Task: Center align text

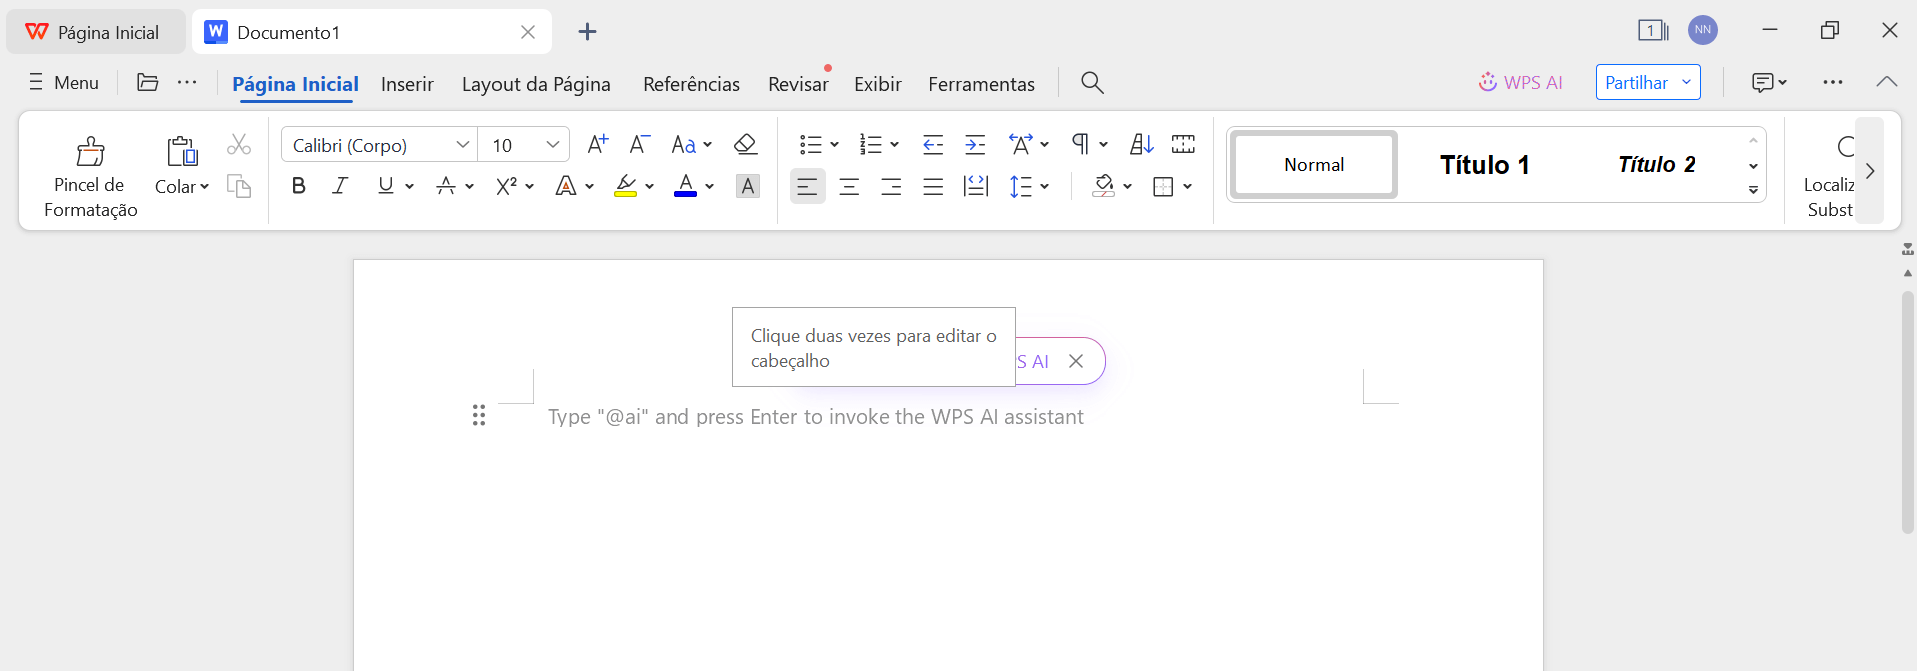Action: 849,186
